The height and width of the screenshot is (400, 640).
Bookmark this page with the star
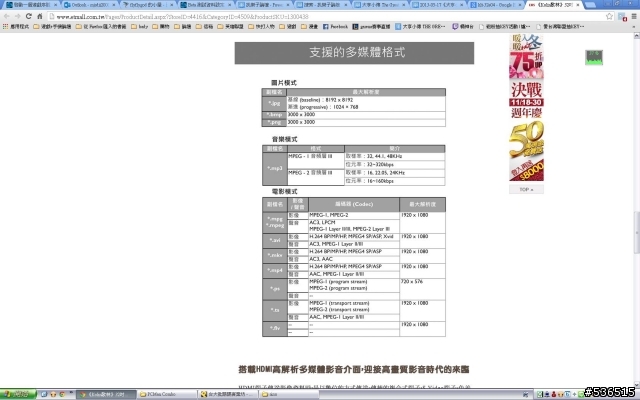(609, 16)
